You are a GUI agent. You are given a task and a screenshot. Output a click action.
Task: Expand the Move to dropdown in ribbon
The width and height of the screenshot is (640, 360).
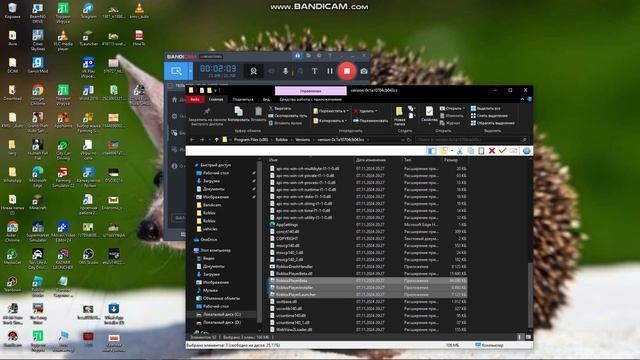tap(331, 111)
